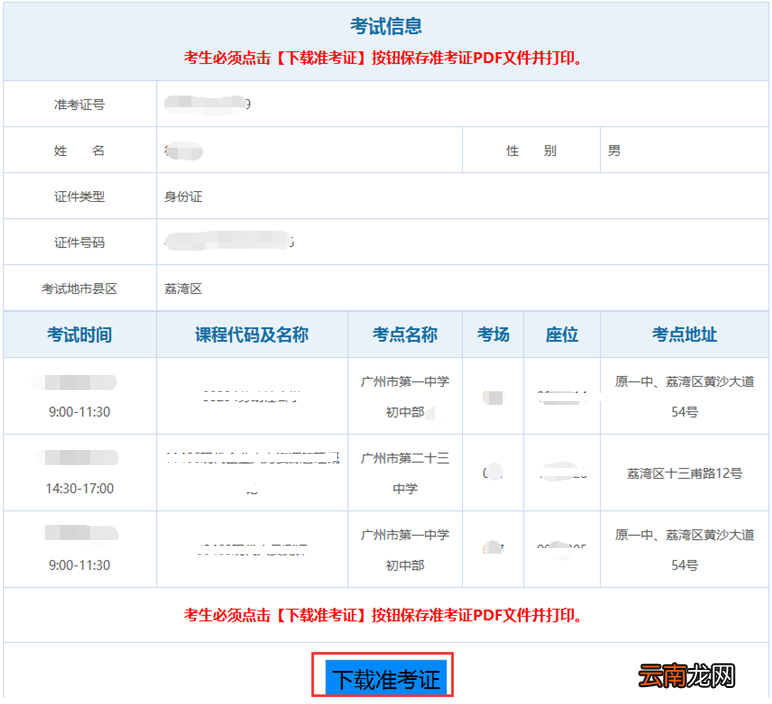Select the district value 荔湾区
The image size is (772, 704).
click(x=183, y=288)
